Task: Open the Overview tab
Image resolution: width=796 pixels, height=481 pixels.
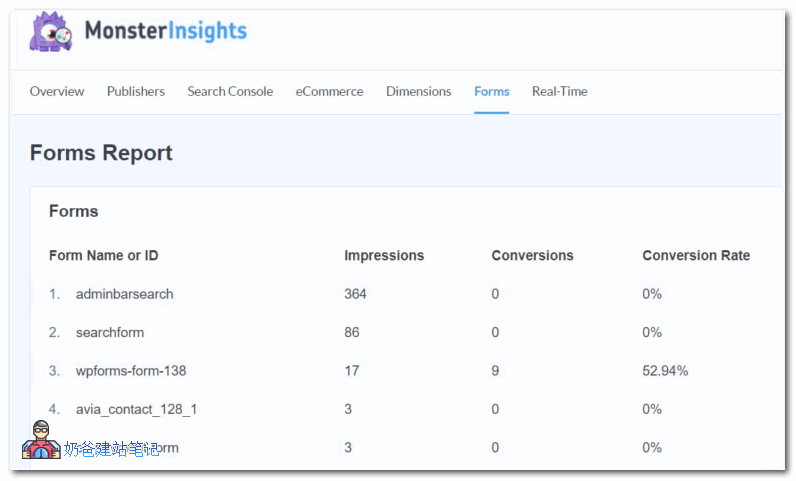Action: (x=57, y=91)
